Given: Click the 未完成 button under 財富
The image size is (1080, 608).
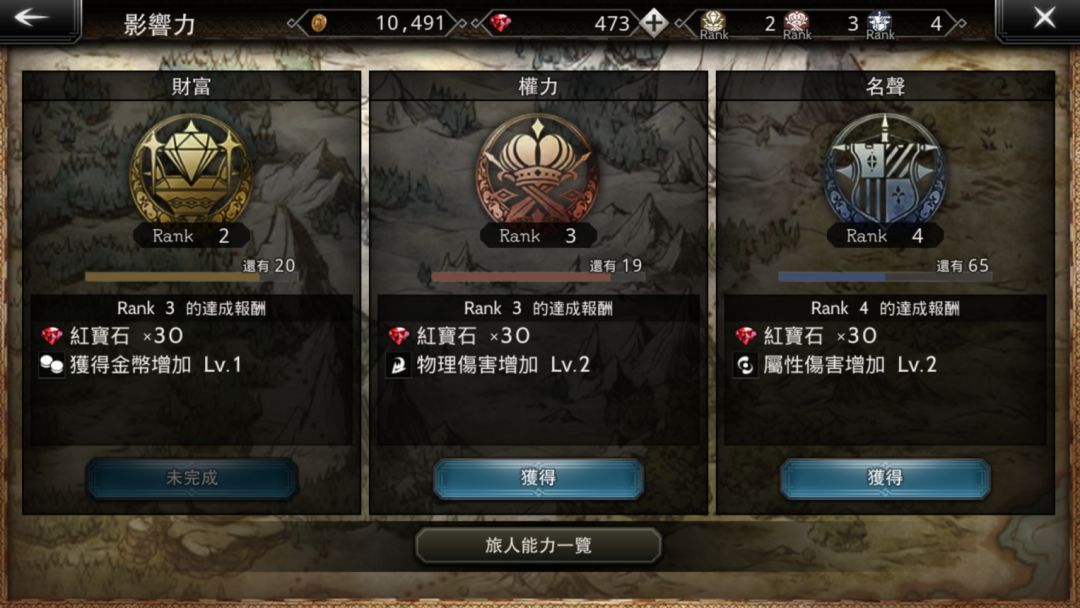Looking at the screenshot, I should click(191, 478).
